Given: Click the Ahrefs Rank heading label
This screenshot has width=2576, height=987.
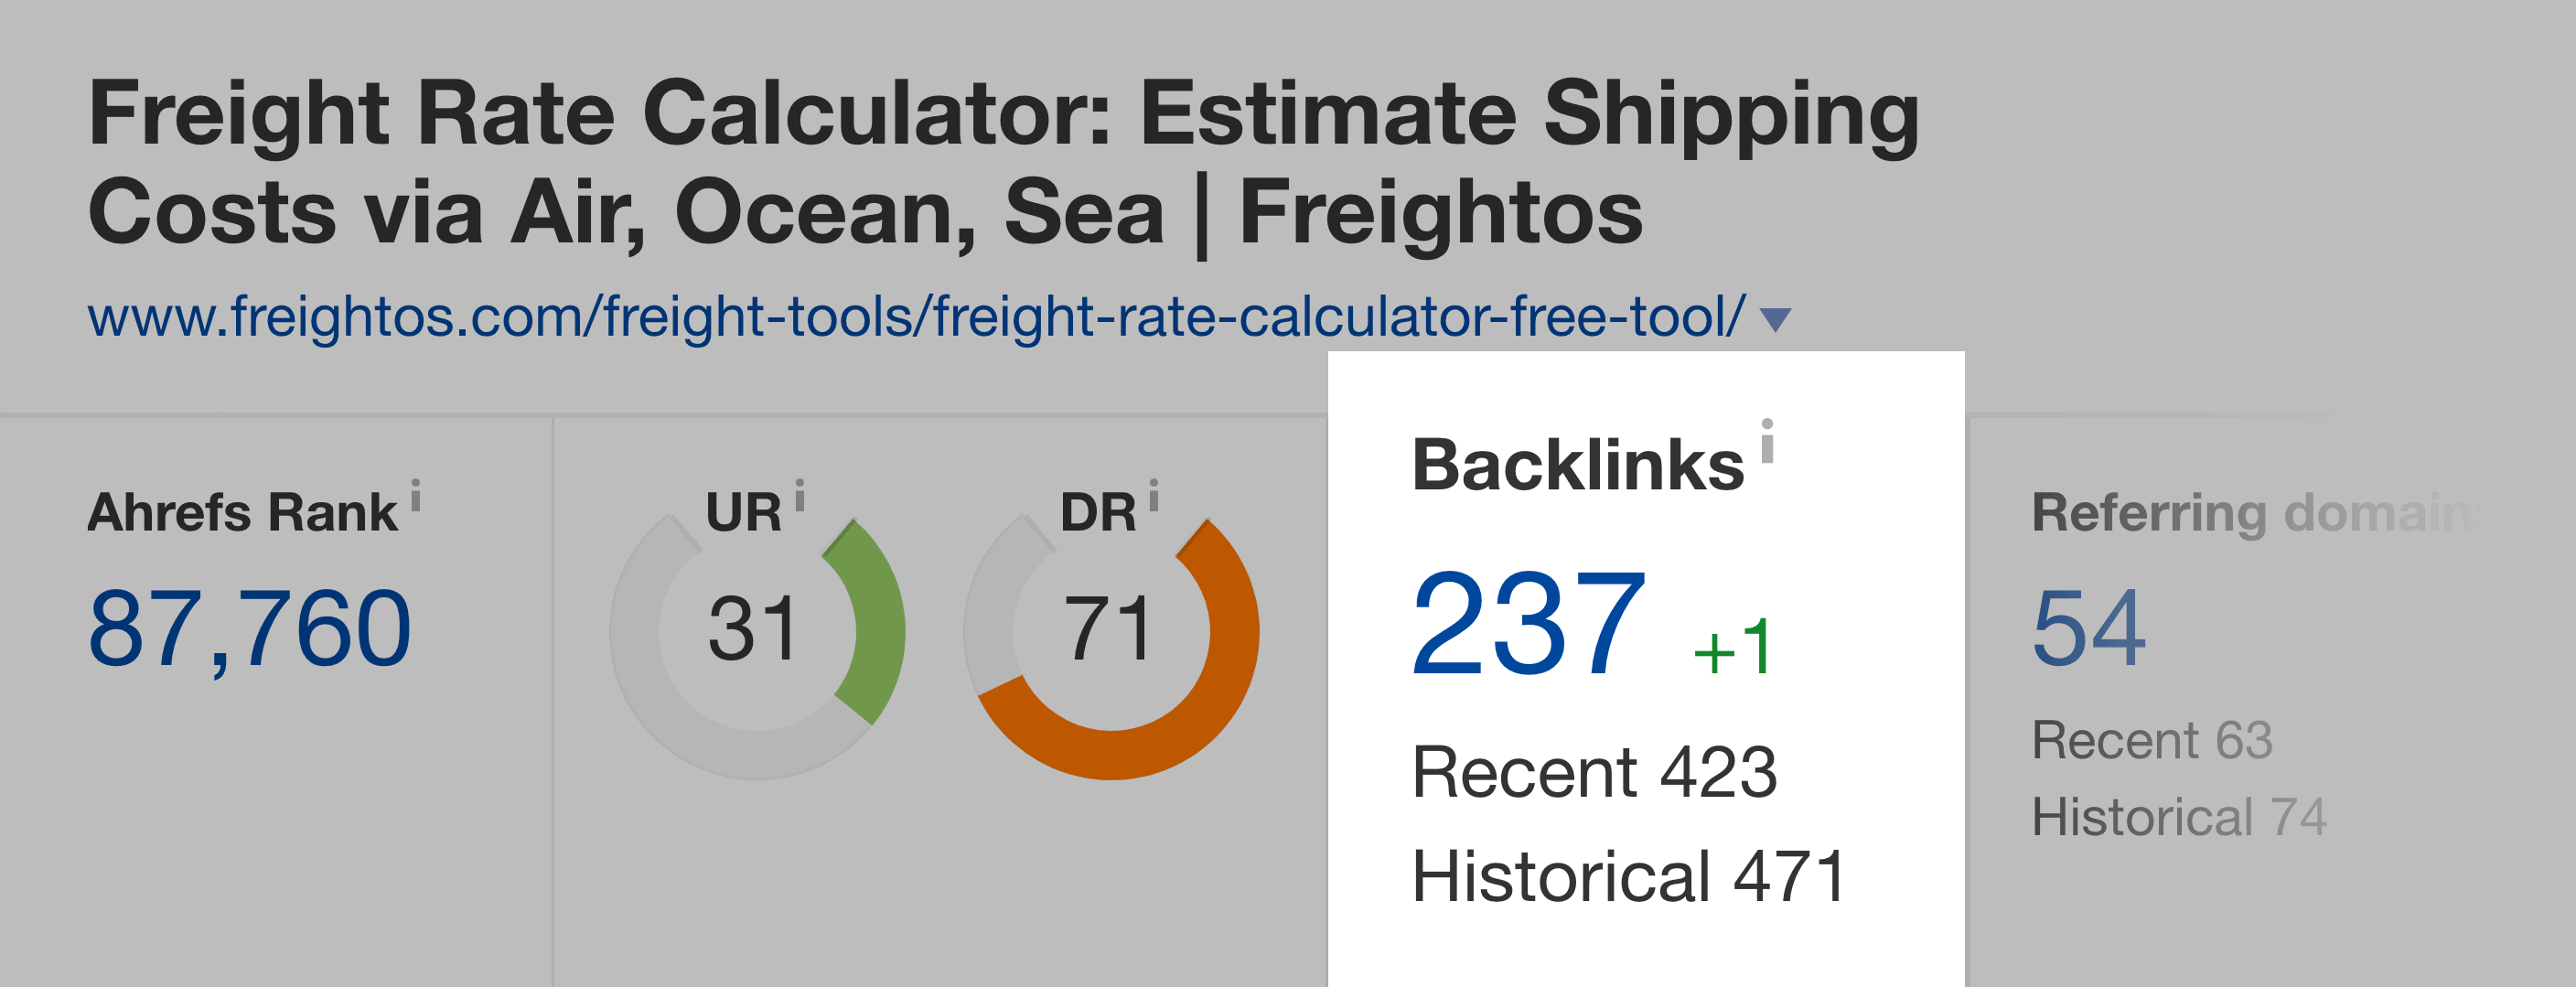Looking at the screenshot, I should 243,513.
